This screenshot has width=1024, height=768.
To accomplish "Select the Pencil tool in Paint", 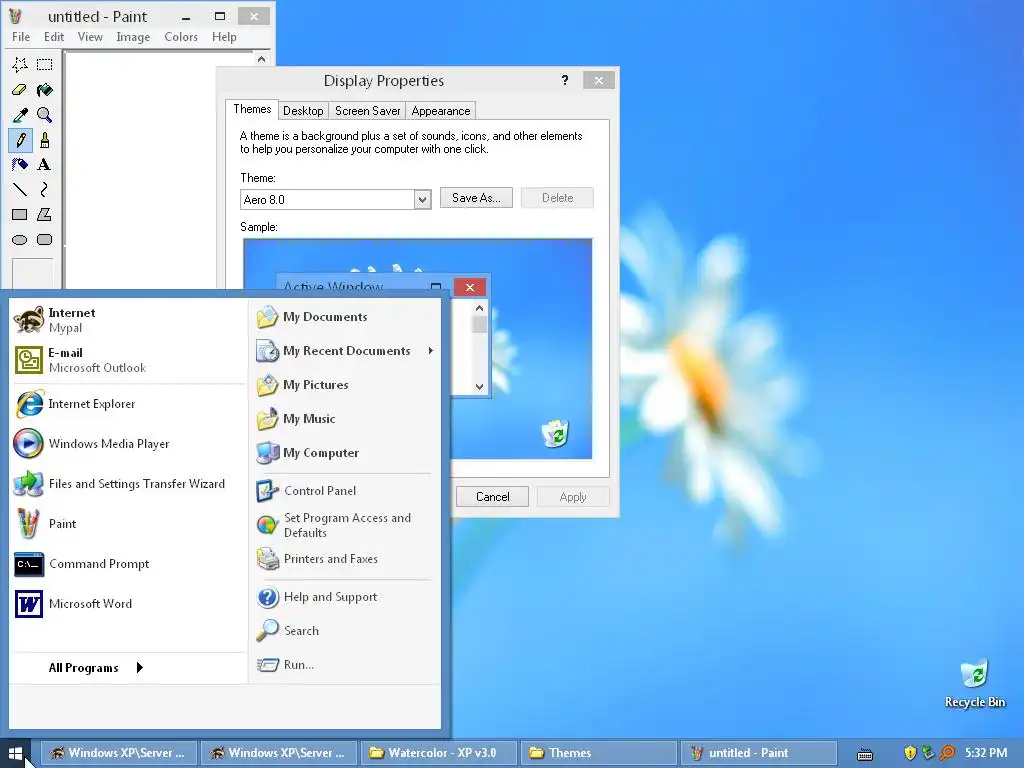I will point(20,140).
